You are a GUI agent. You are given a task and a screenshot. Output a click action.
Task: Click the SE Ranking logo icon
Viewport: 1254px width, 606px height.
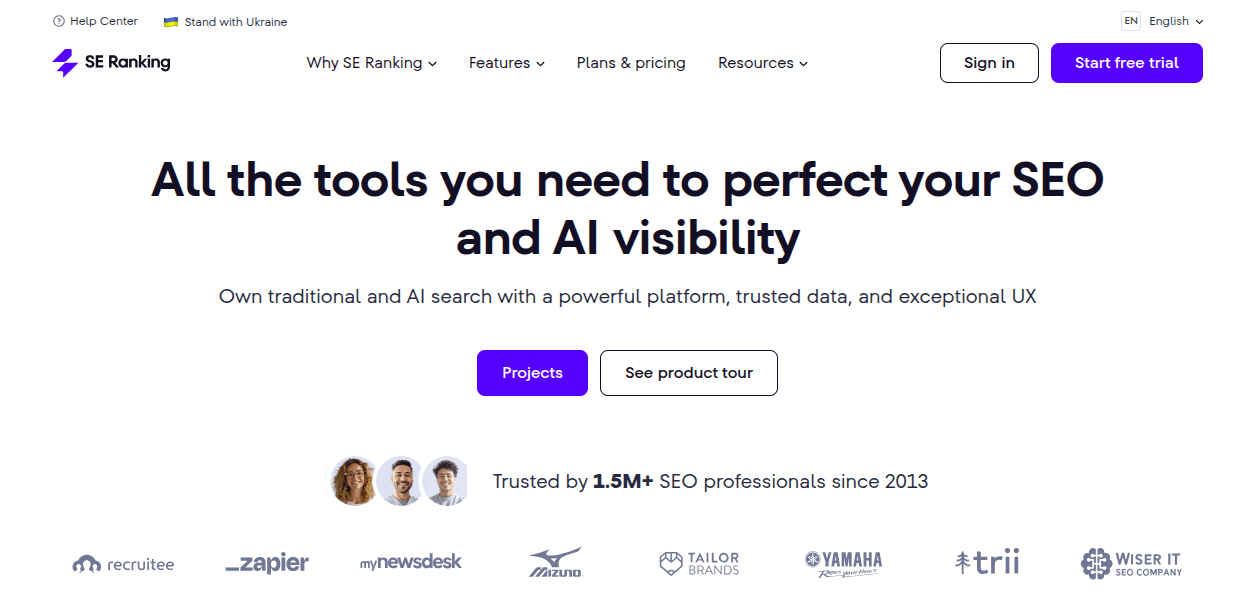[65, 63]
